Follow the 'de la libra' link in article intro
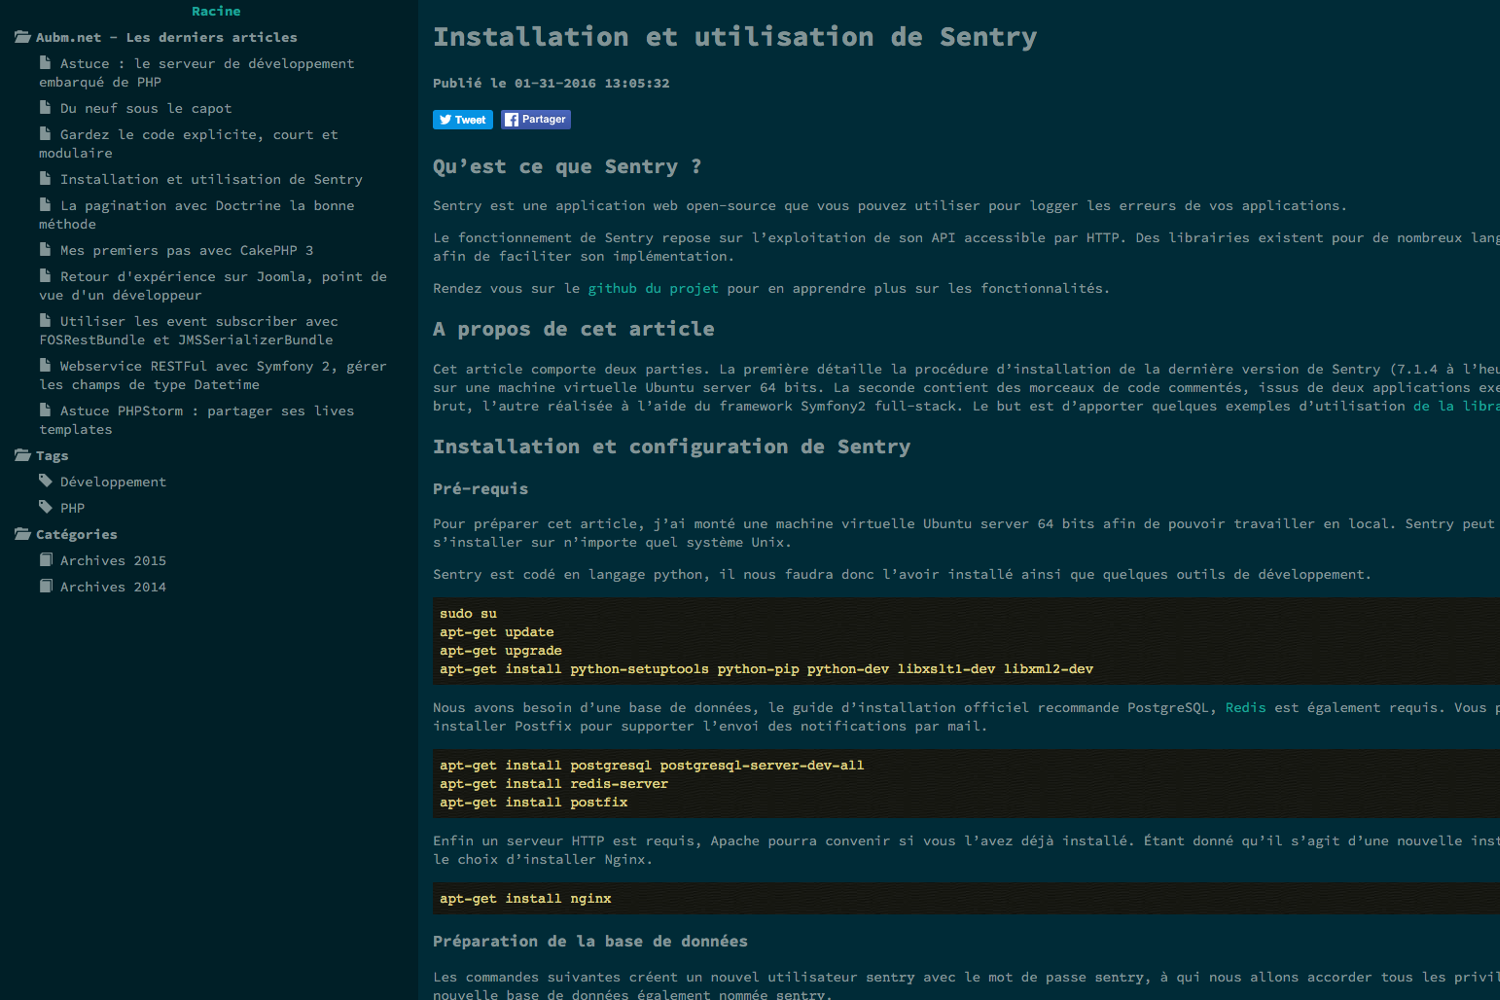Viewport: 1500px width, 1000px height. click(x=1456, y=406)
